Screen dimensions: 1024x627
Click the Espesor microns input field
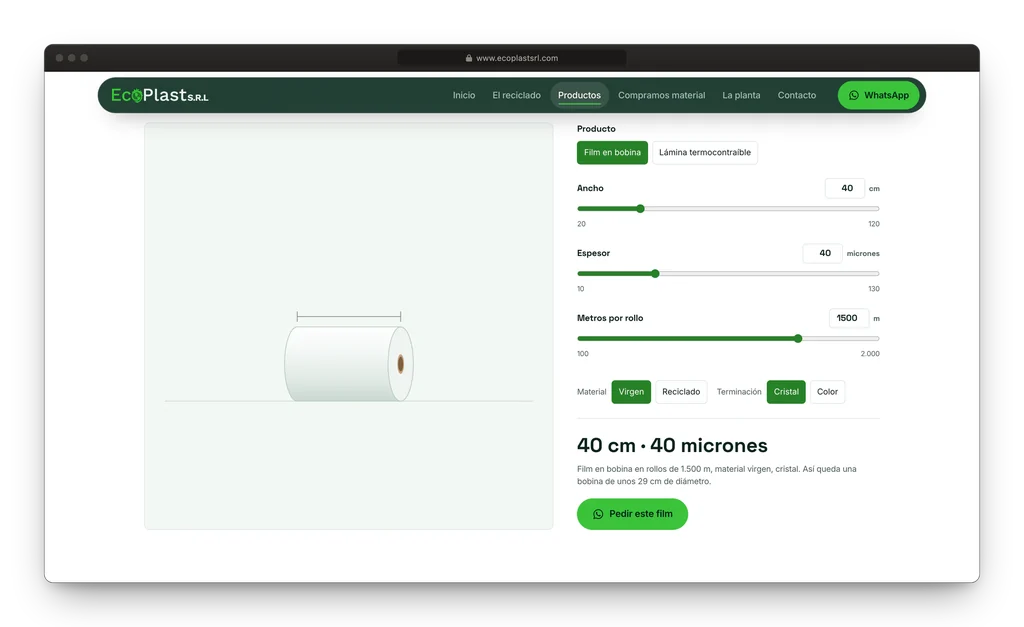822,253
